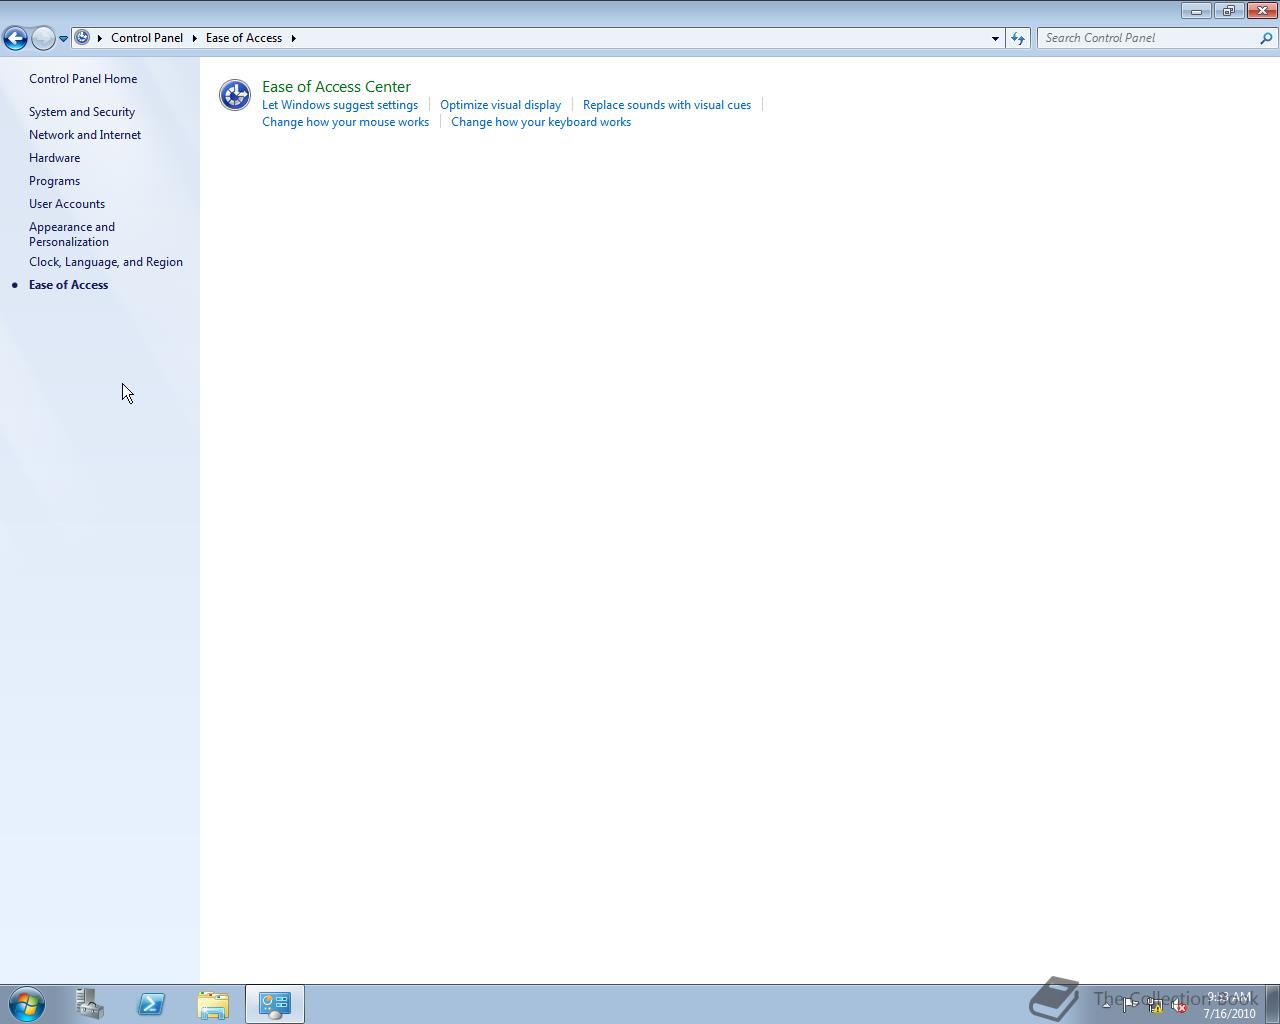The image size is (1280, 1024).
Task: Click the Control Panel icon in address bar
Action: pos(83,38)
